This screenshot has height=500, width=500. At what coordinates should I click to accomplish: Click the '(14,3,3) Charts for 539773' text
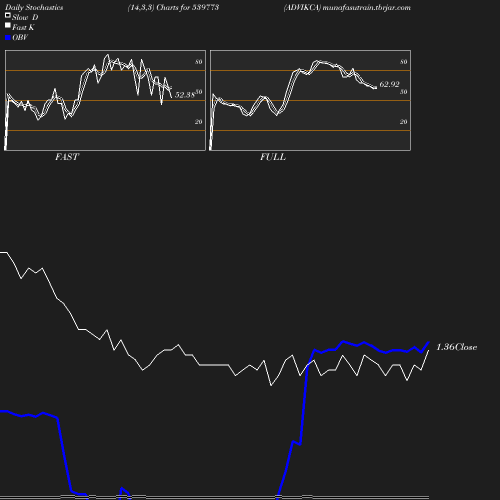(x=173, y=8)
